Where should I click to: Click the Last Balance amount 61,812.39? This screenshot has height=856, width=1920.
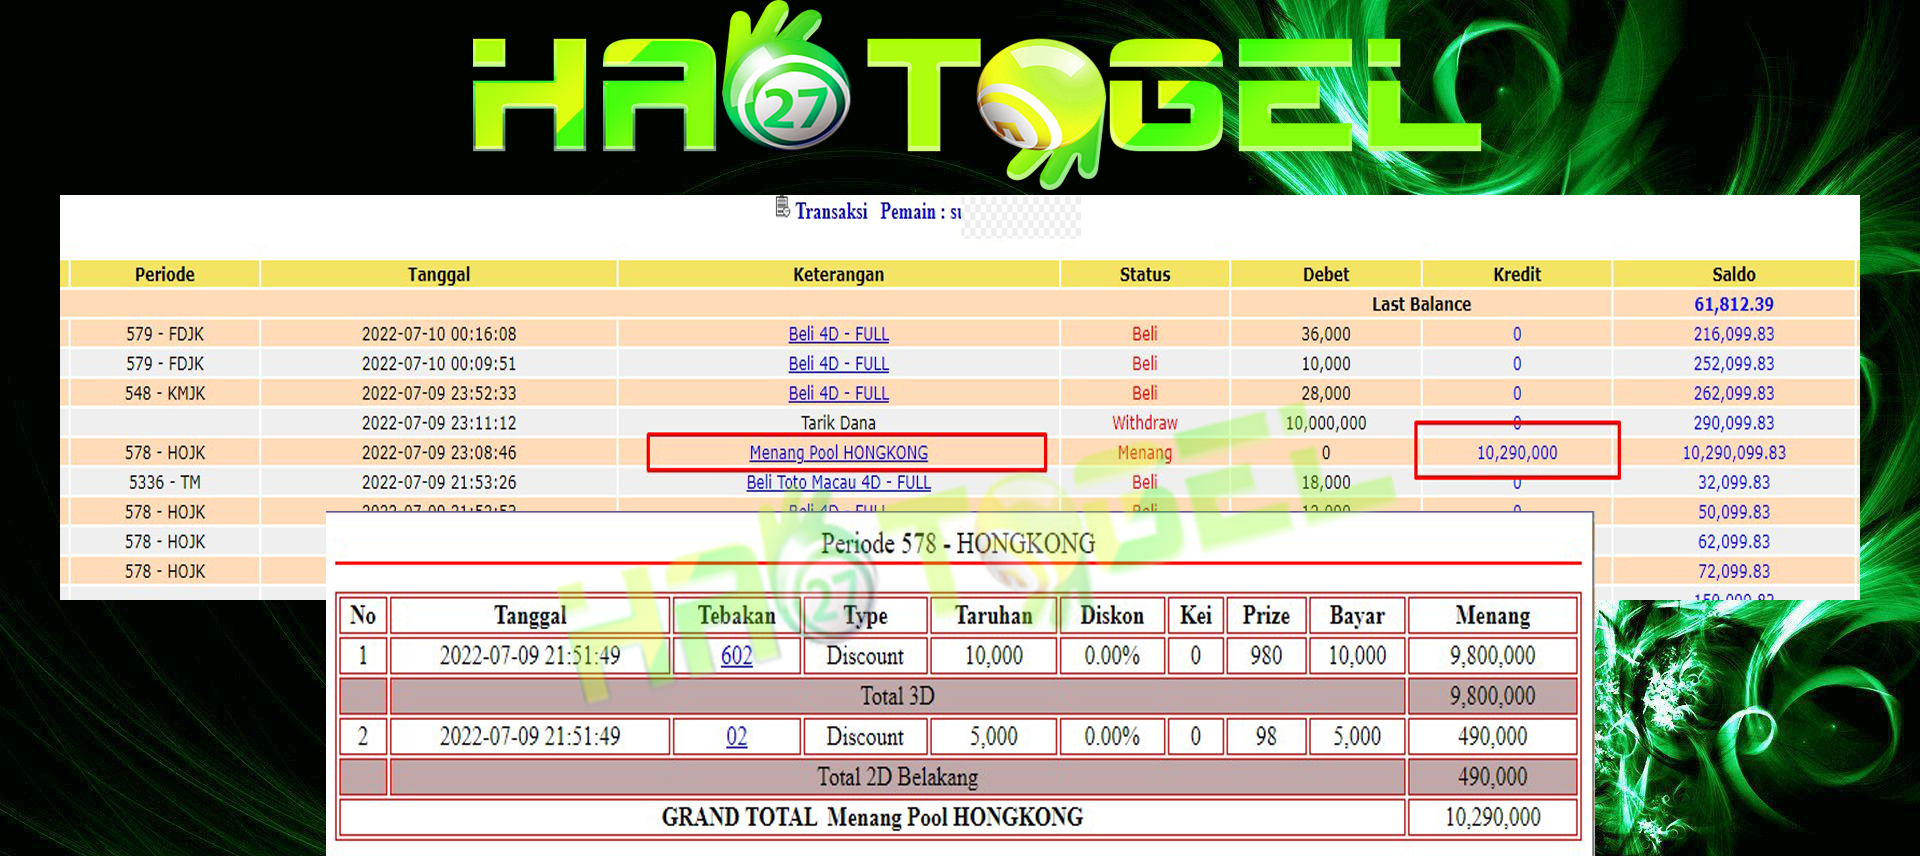pyautogui.click(x=1733, y=304)
